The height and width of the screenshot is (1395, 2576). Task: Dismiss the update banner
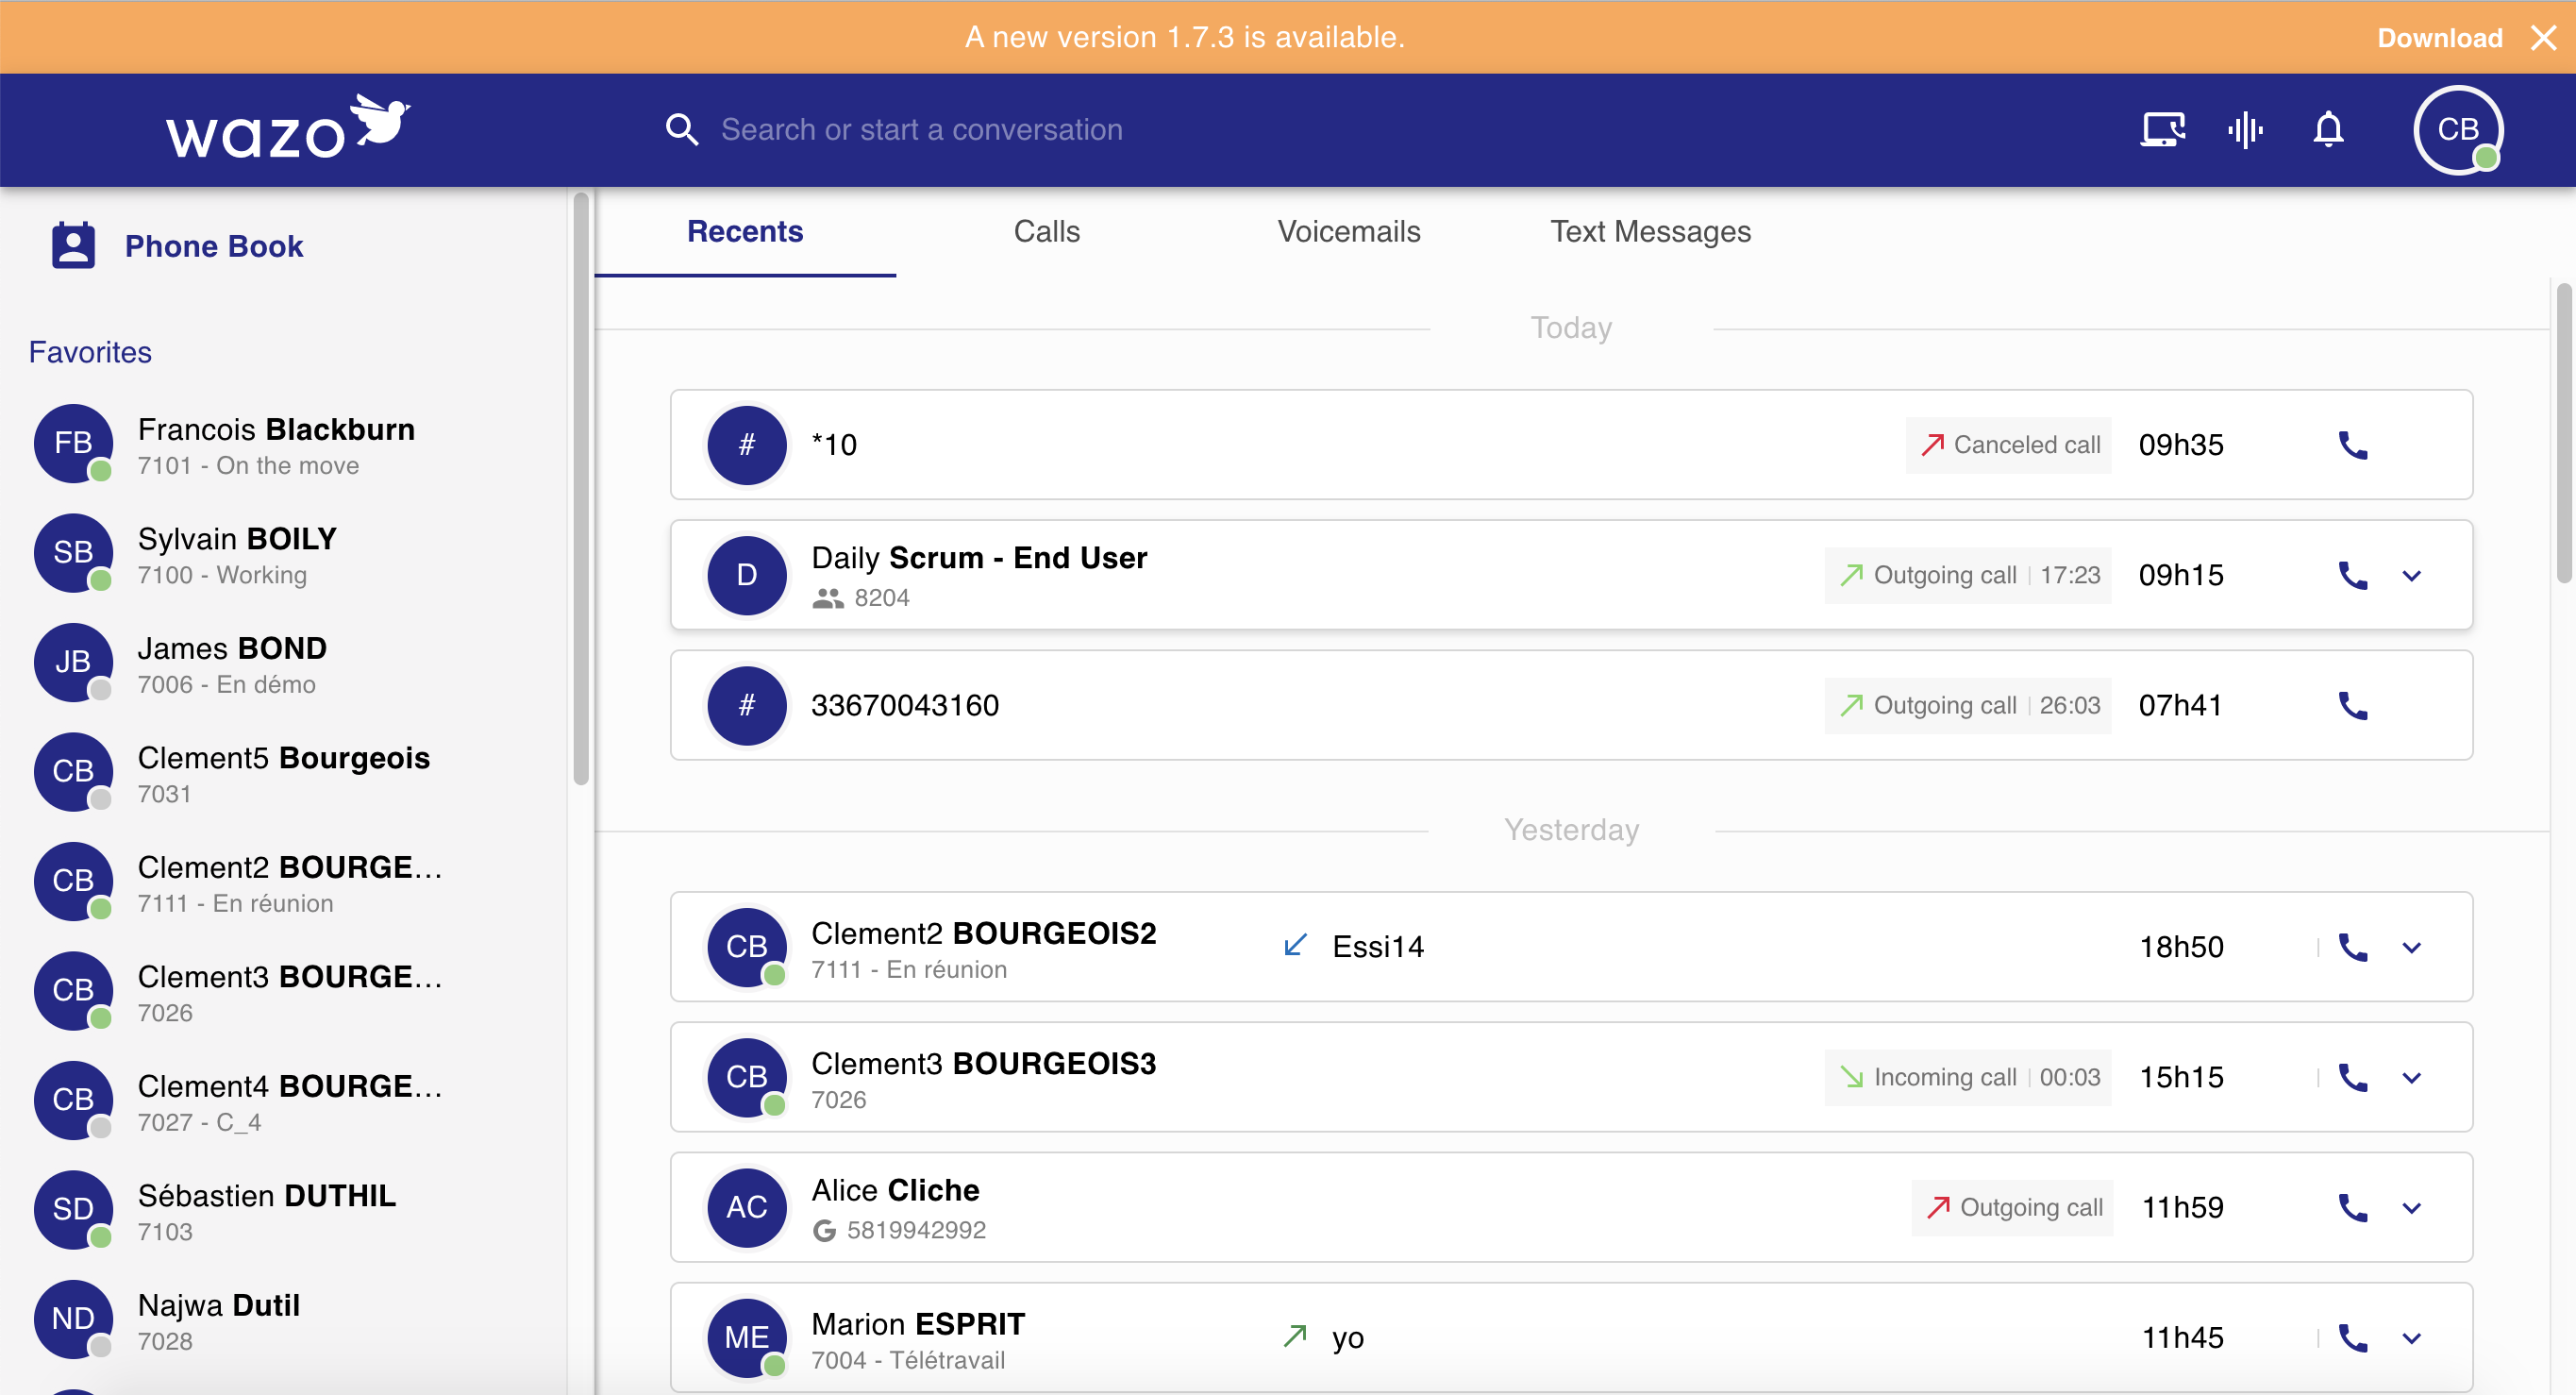pos(2543,38)
